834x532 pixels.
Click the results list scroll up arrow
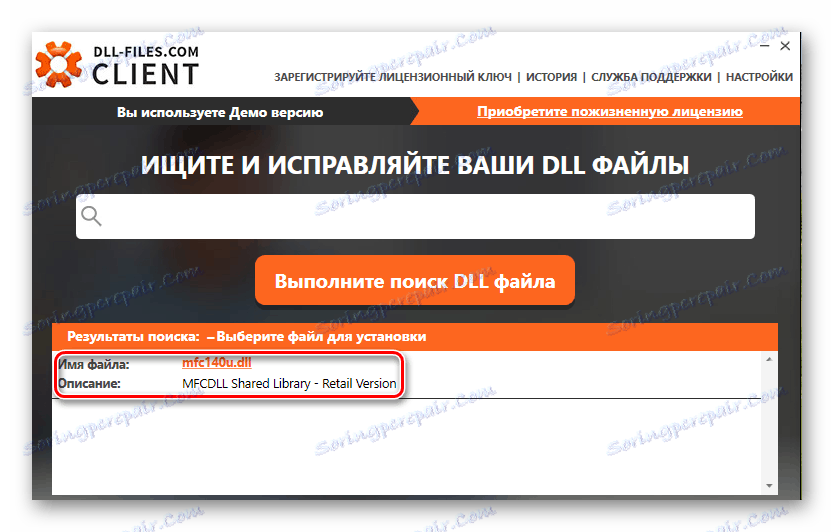coord(769,360)
